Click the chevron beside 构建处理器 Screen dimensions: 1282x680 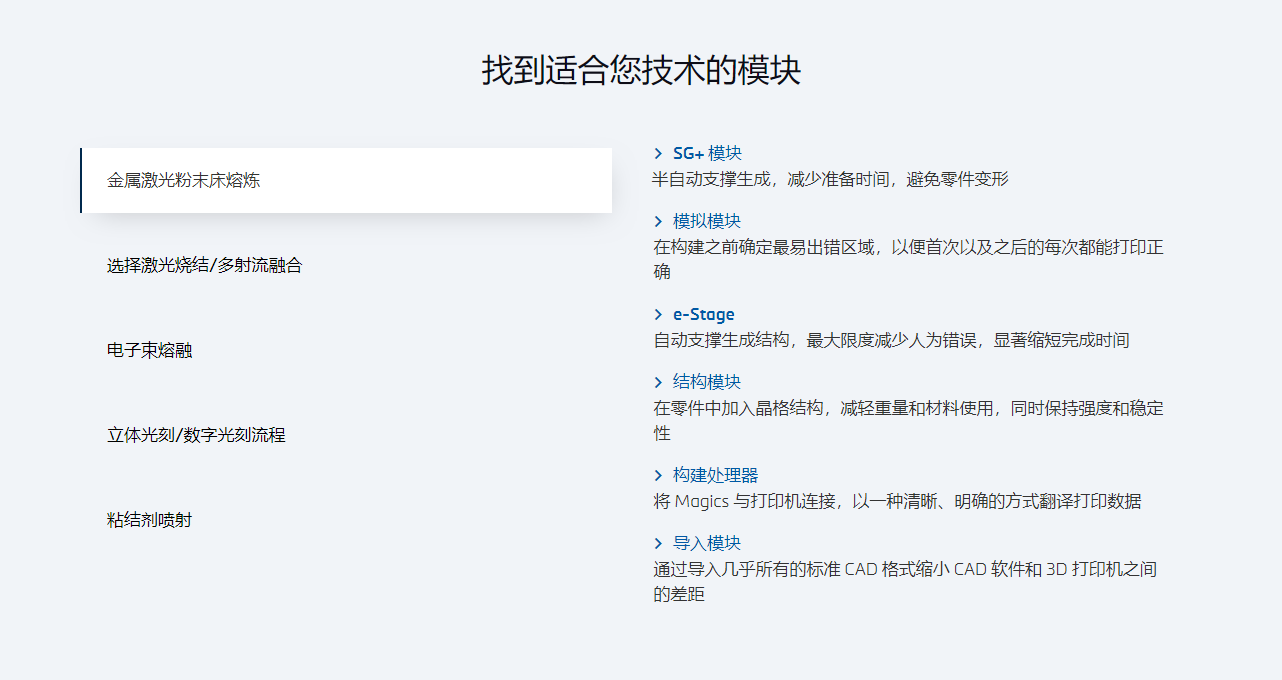tap(658, 475)
